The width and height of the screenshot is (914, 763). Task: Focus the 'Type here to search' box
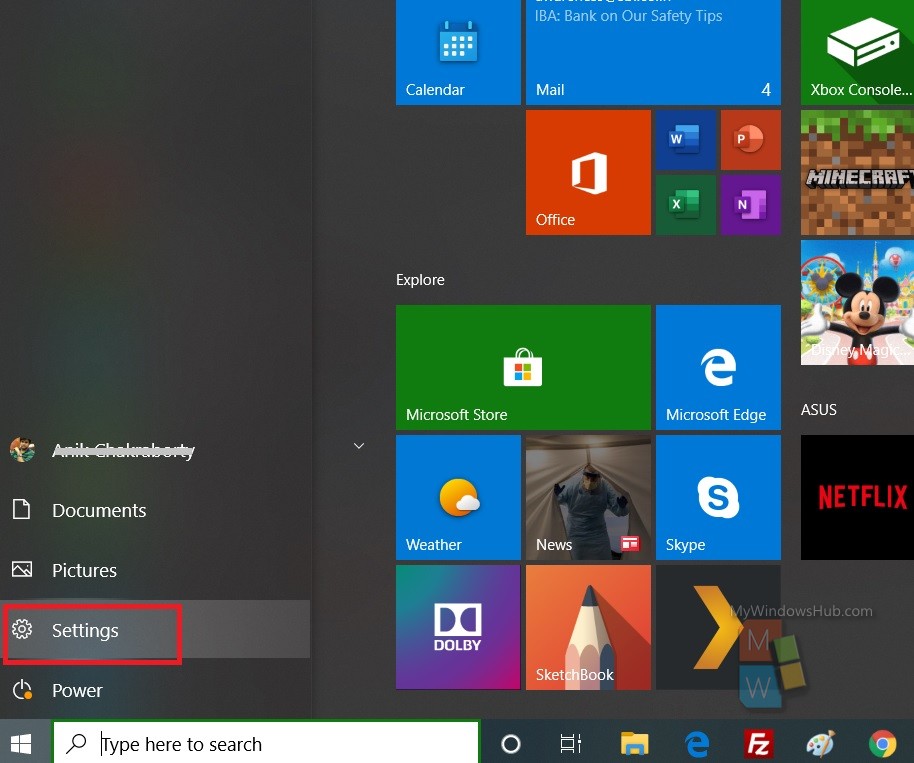266,743
